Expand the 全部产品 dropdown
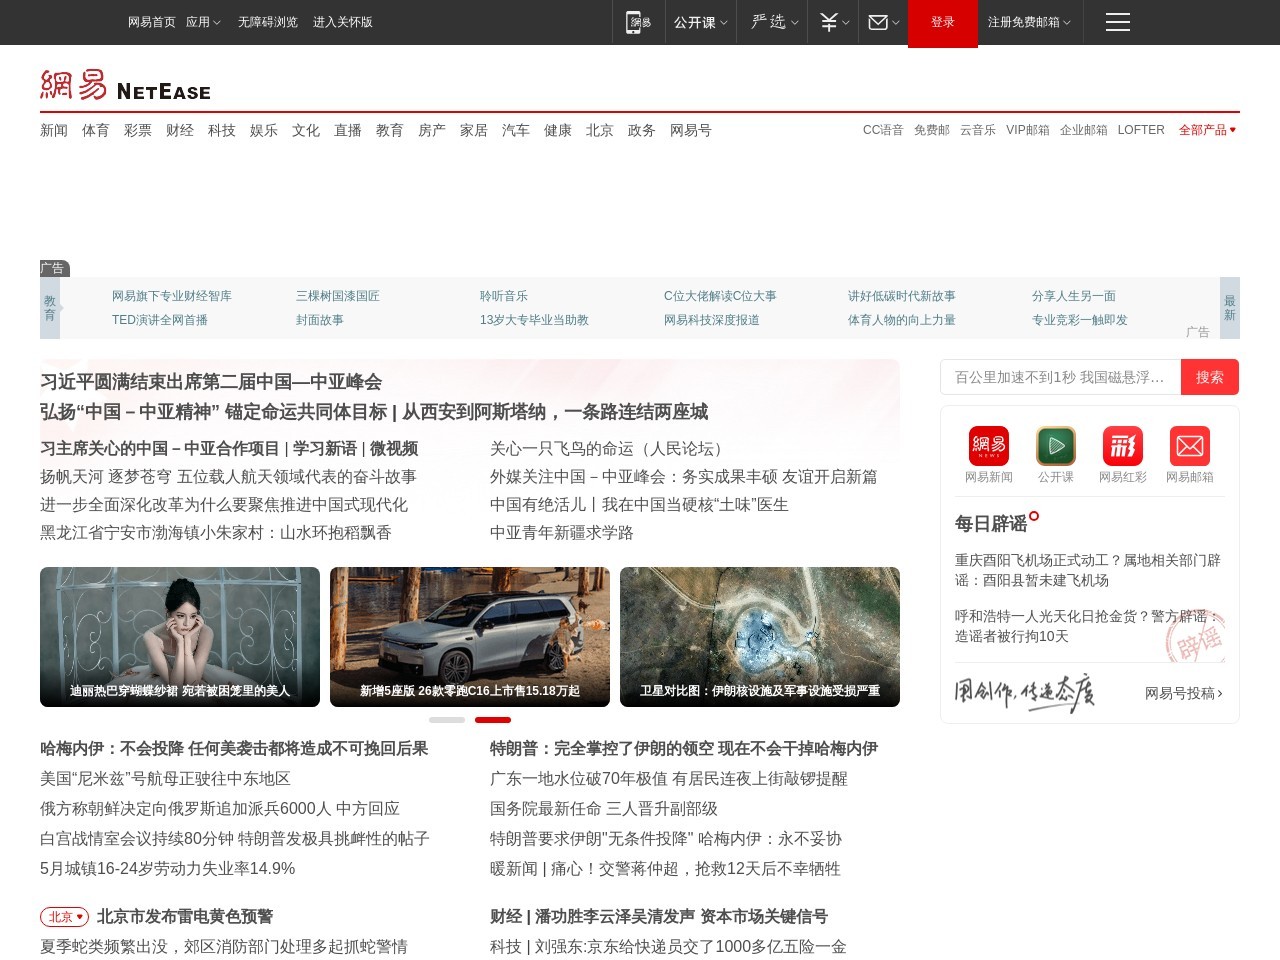This screenshot has height=960, width=1280. point(1208,130)
